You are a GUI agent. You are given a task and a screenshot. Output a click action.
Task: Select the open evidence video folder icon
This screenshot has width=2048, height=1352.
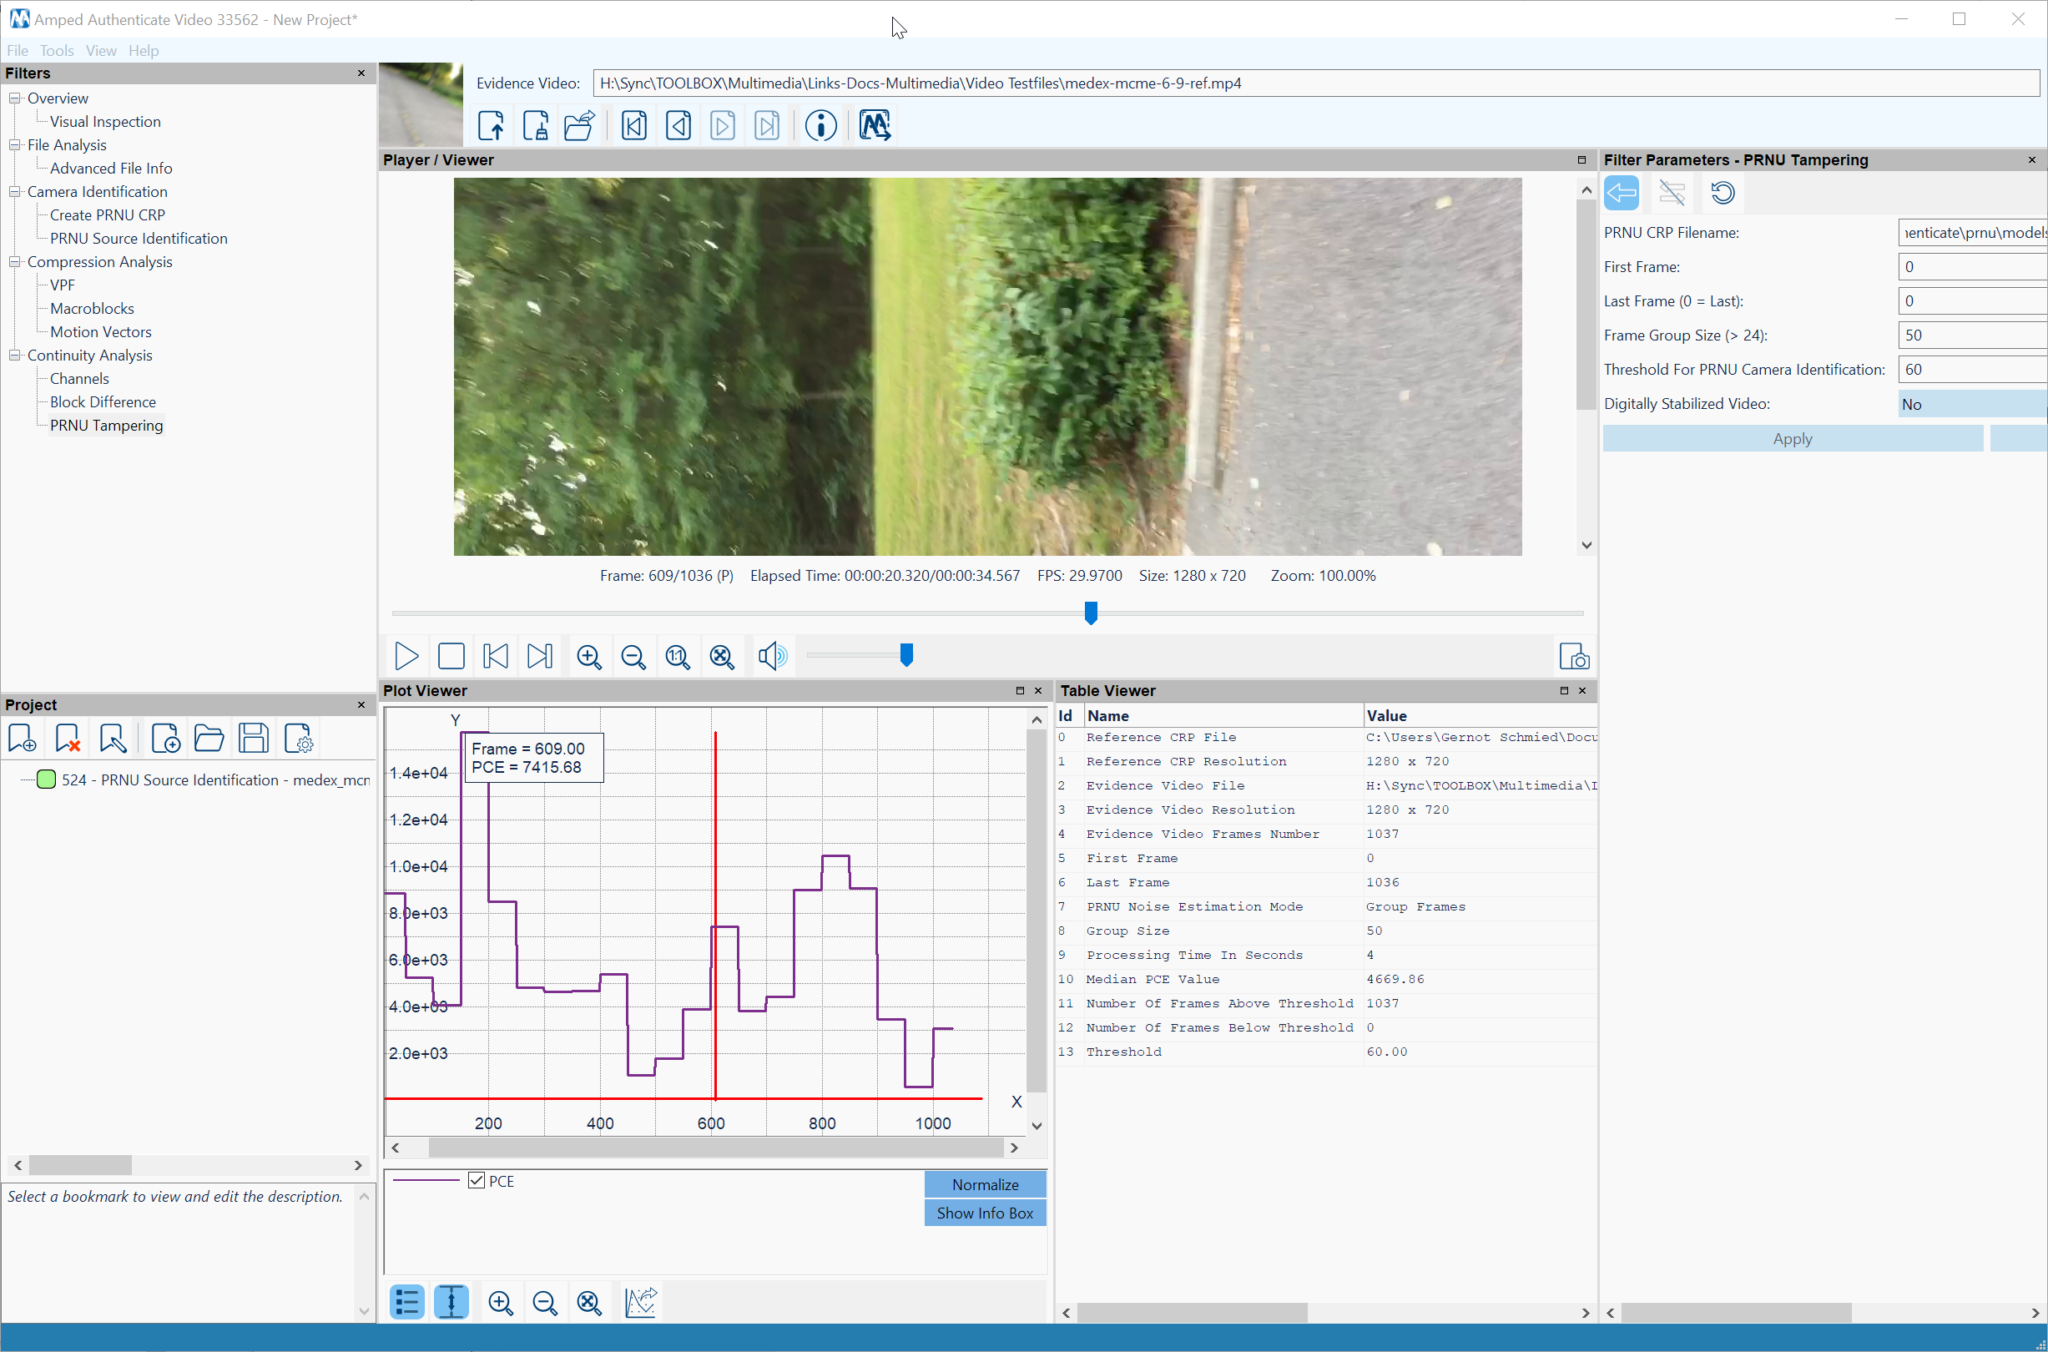(x=578, y=125)
